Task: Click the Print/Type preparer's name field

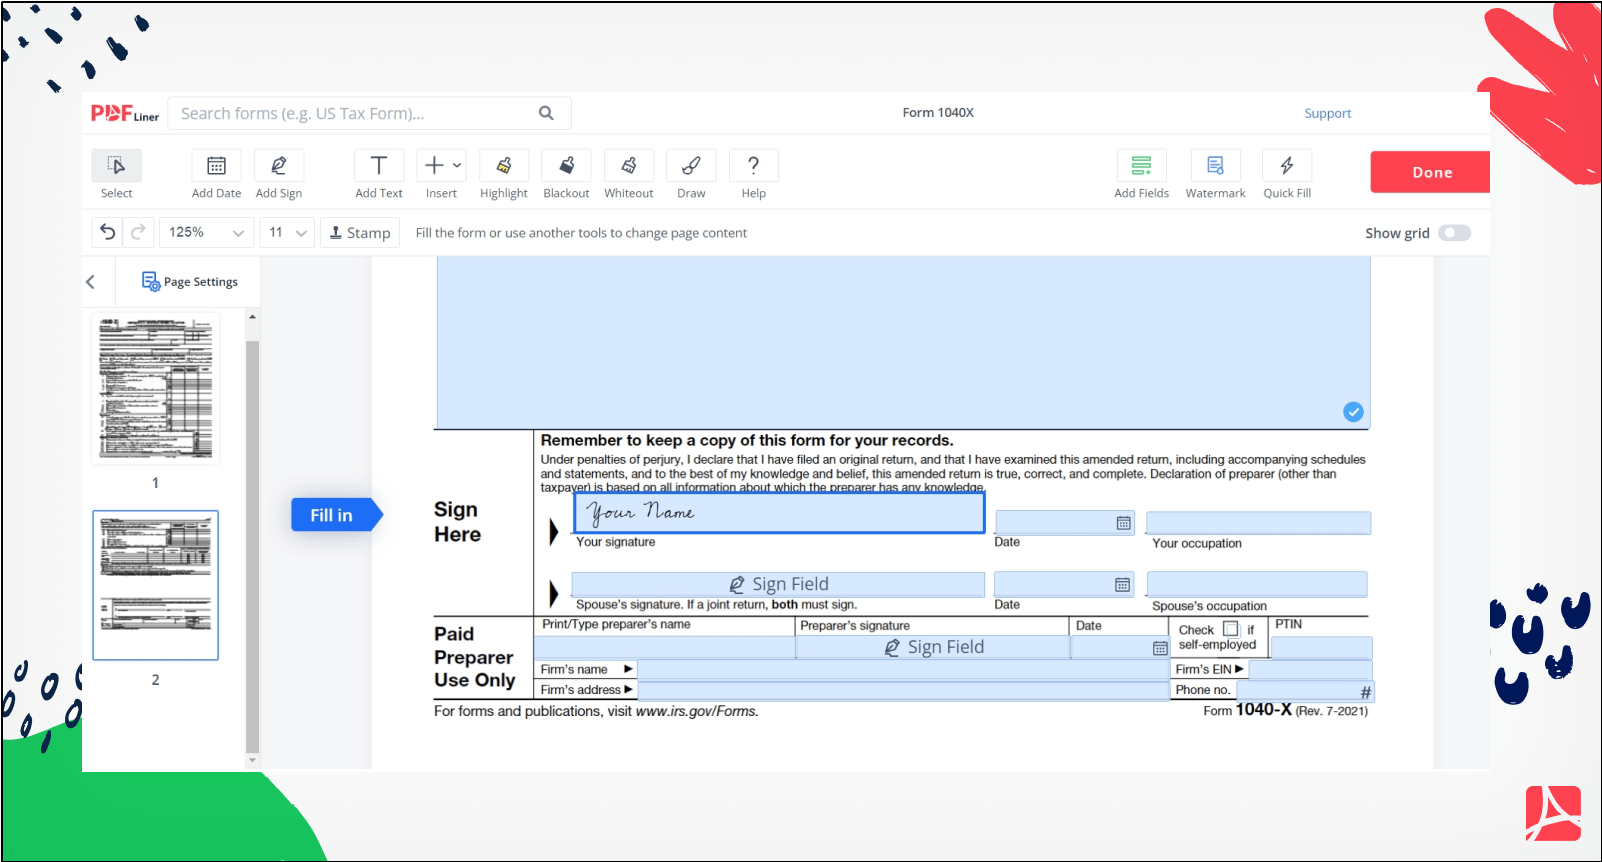Action: click(665, 648)
